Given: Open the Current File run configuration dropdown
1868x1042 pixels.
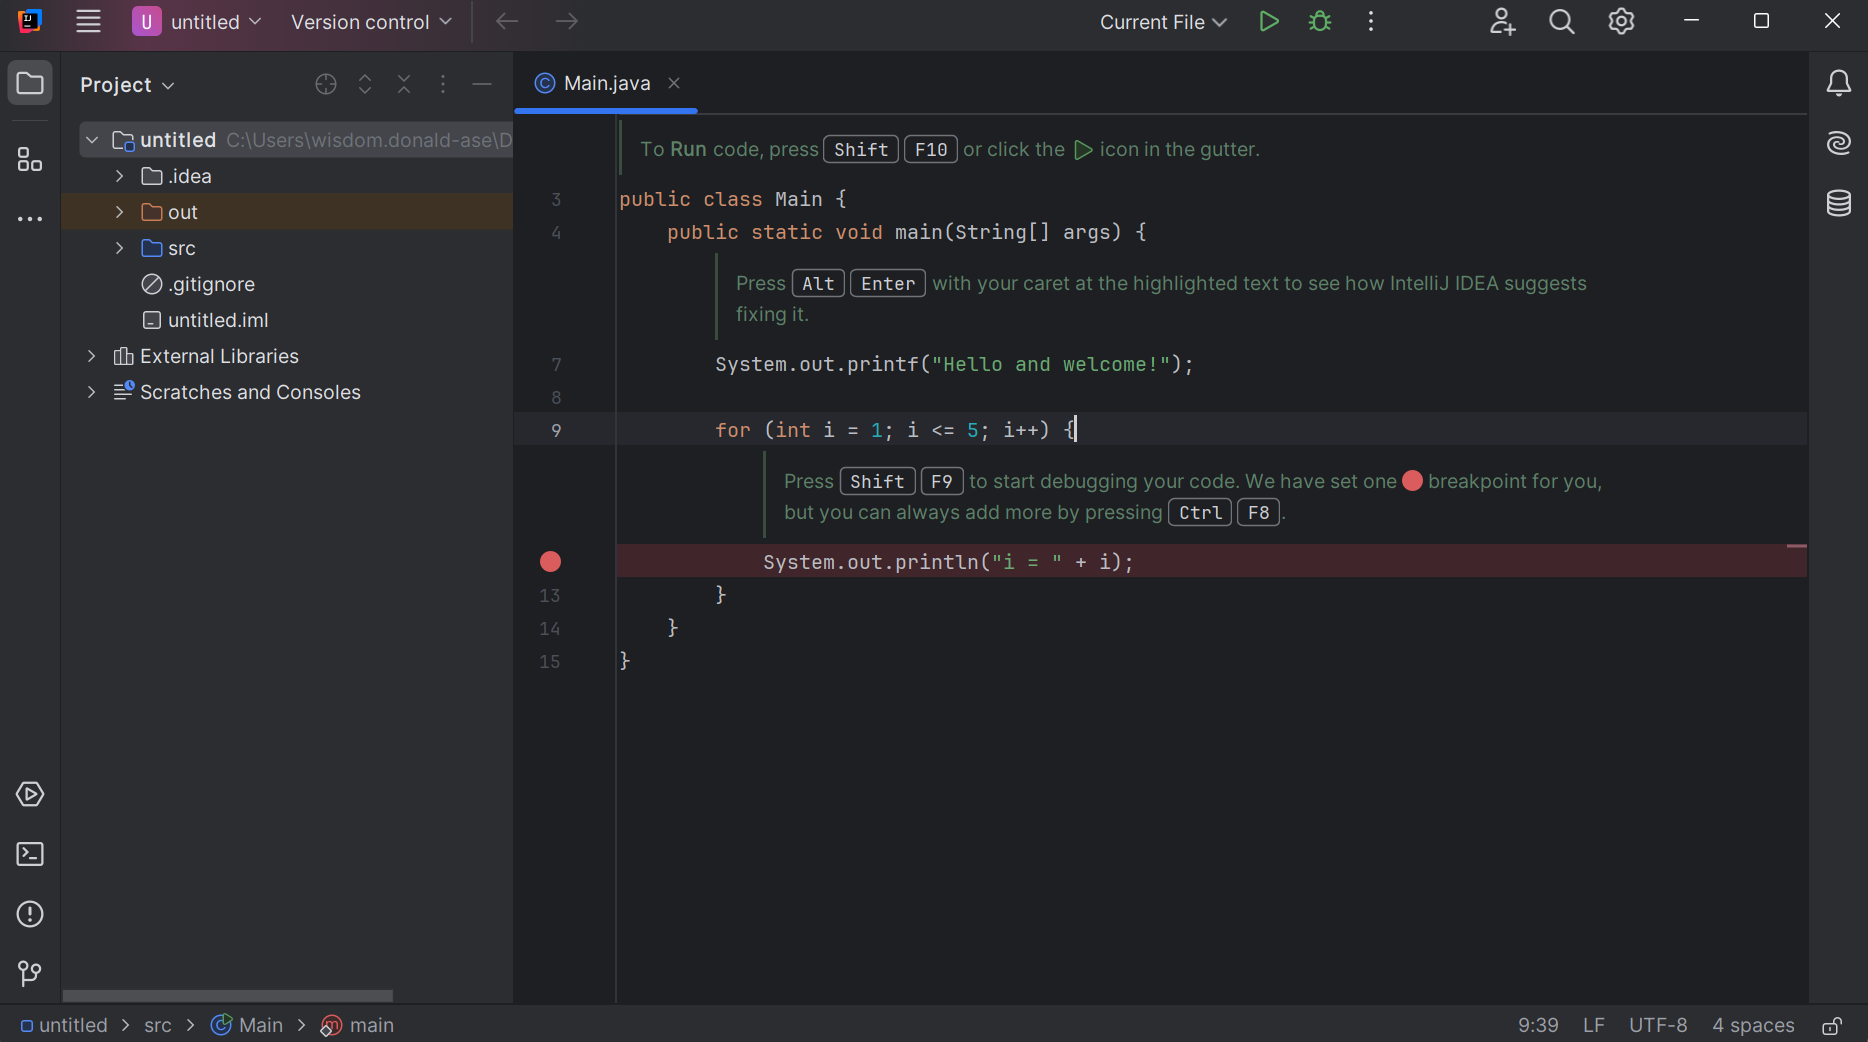Looking at the screenshot, I should [x=1162, y=22].
